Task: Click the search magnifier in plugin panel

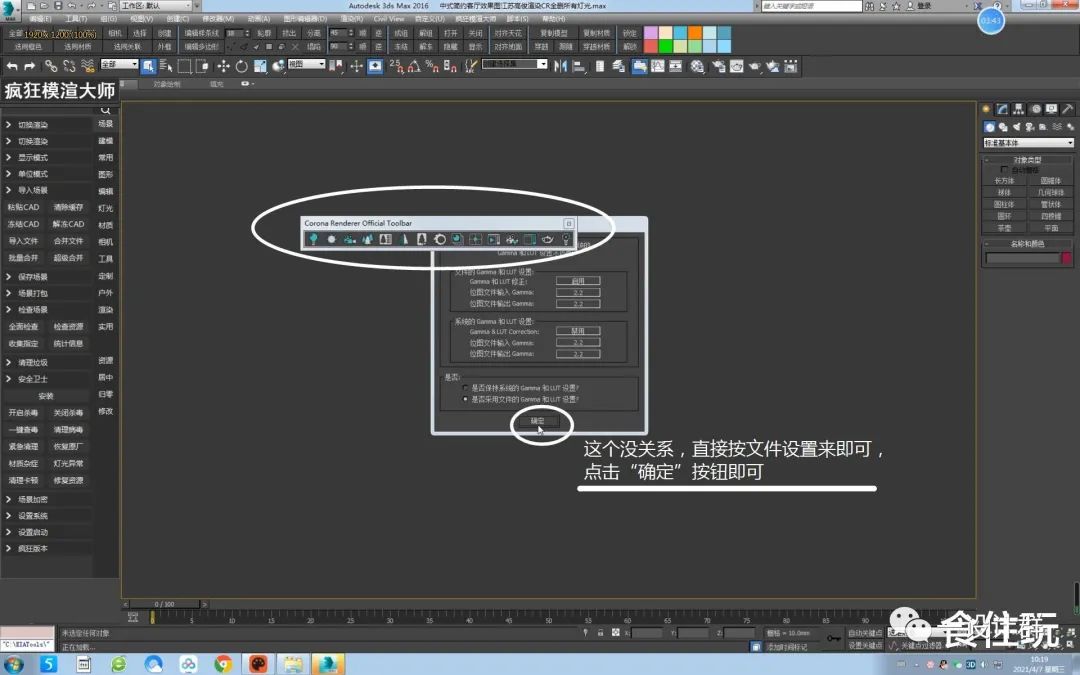Action: click(105, 110)
